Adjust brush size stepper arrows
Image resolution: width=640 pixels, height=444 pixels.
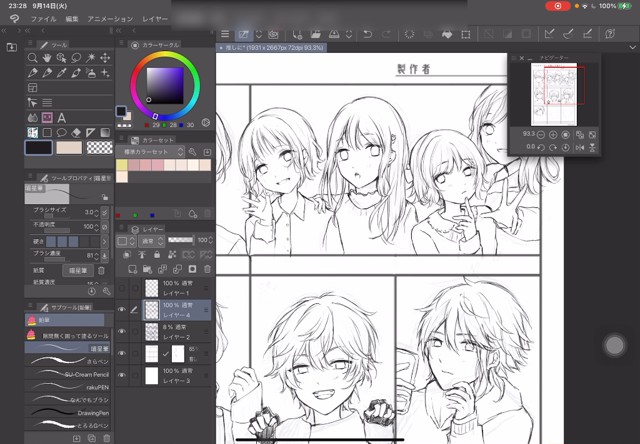coord(96,213)
